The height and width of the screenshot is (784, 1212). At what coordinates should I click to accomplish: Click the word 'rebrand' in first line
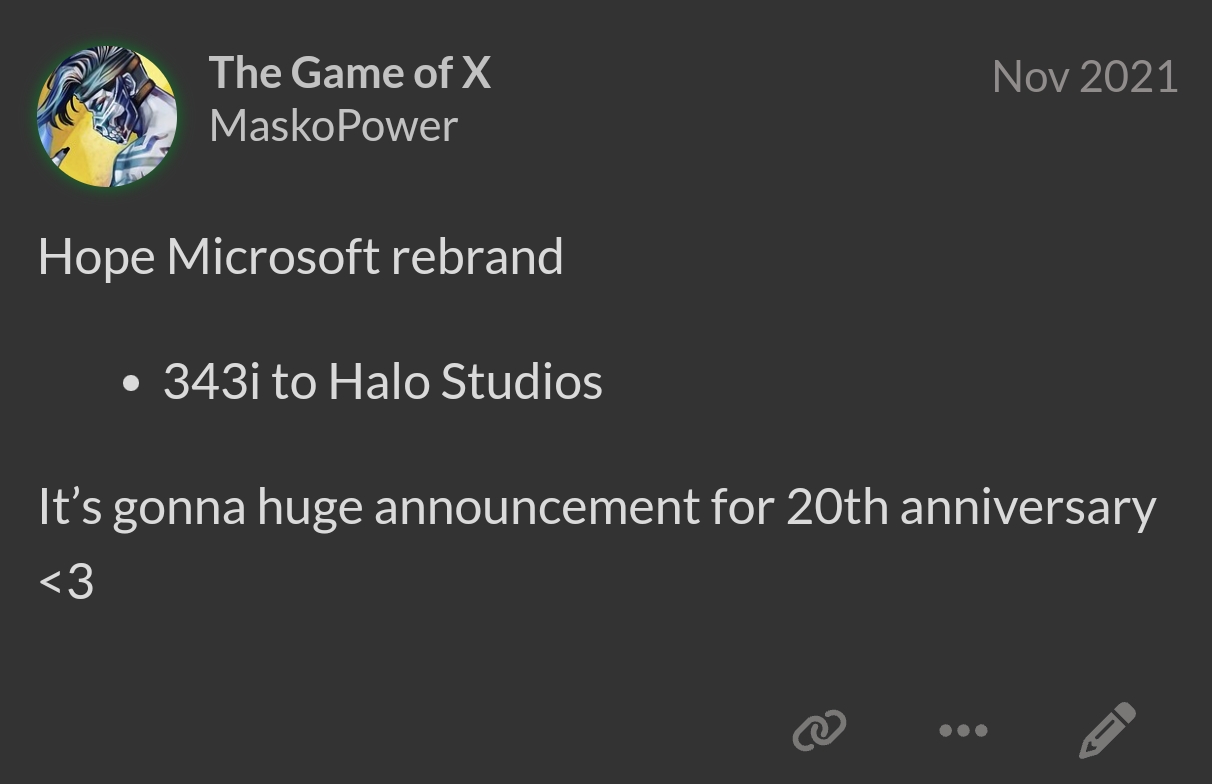(x=477, y=257)
